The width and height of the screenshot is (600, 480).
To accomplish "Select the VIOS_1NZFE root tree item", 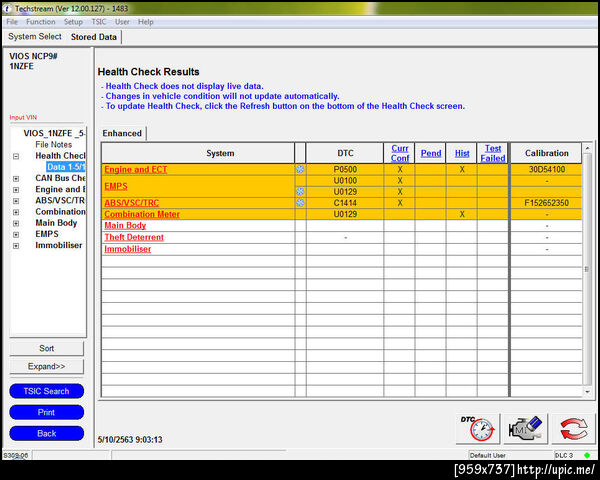I will coord(54,133).
